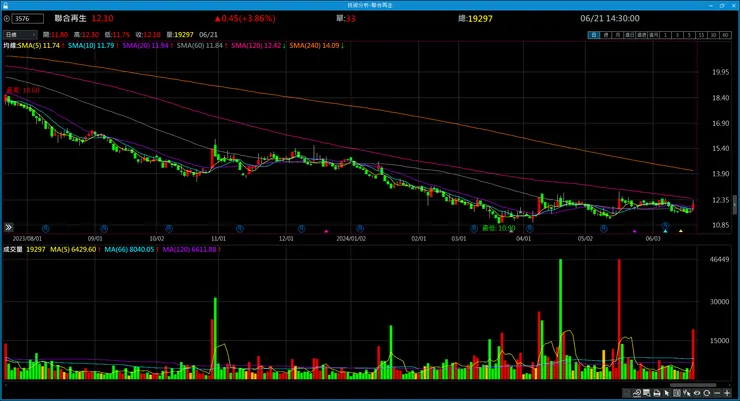Click the magnifier window zoom icon in bottom toolbar

tap(647, 393)
